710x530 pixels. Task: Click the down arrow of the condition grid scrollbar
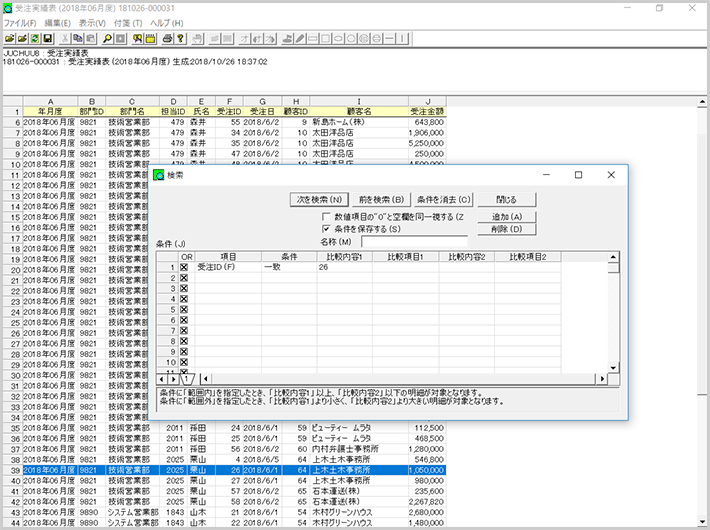(611, 366)
